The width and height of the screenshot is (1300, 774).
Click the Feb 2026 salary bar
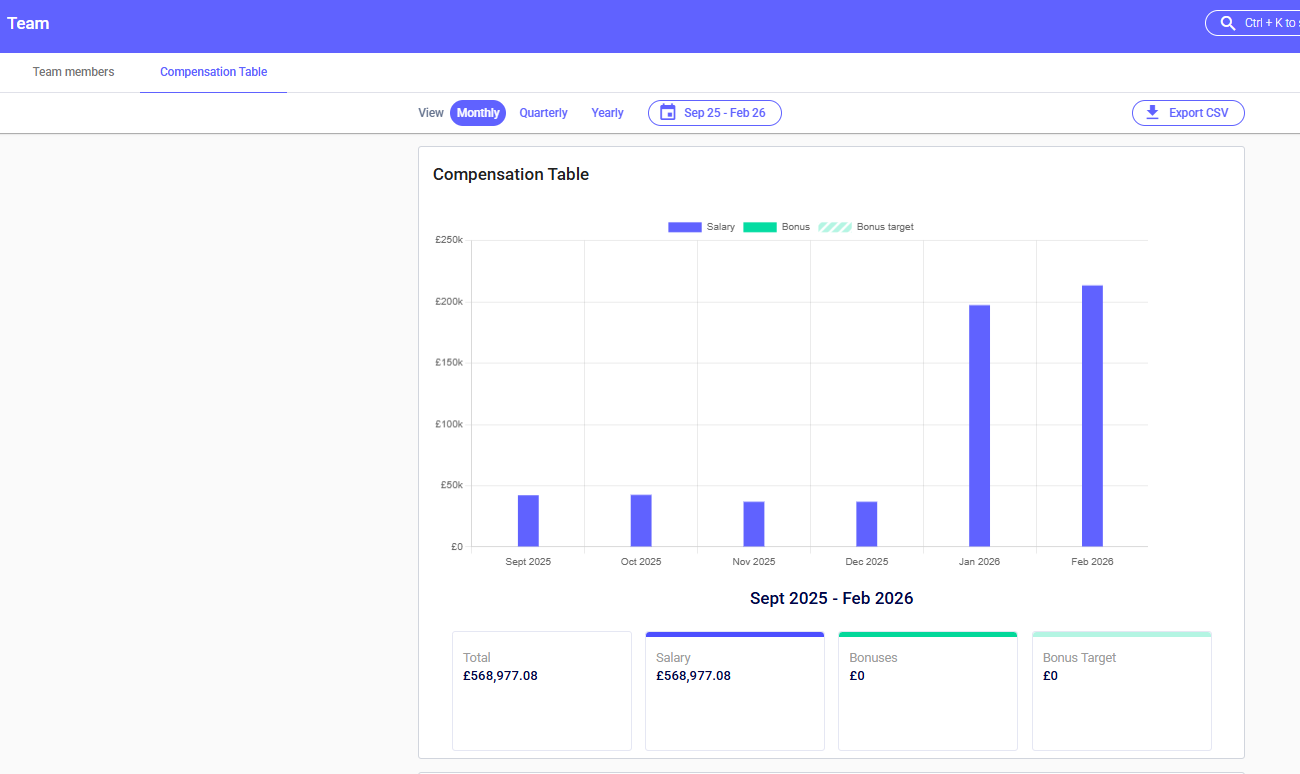click(1092, 415)
